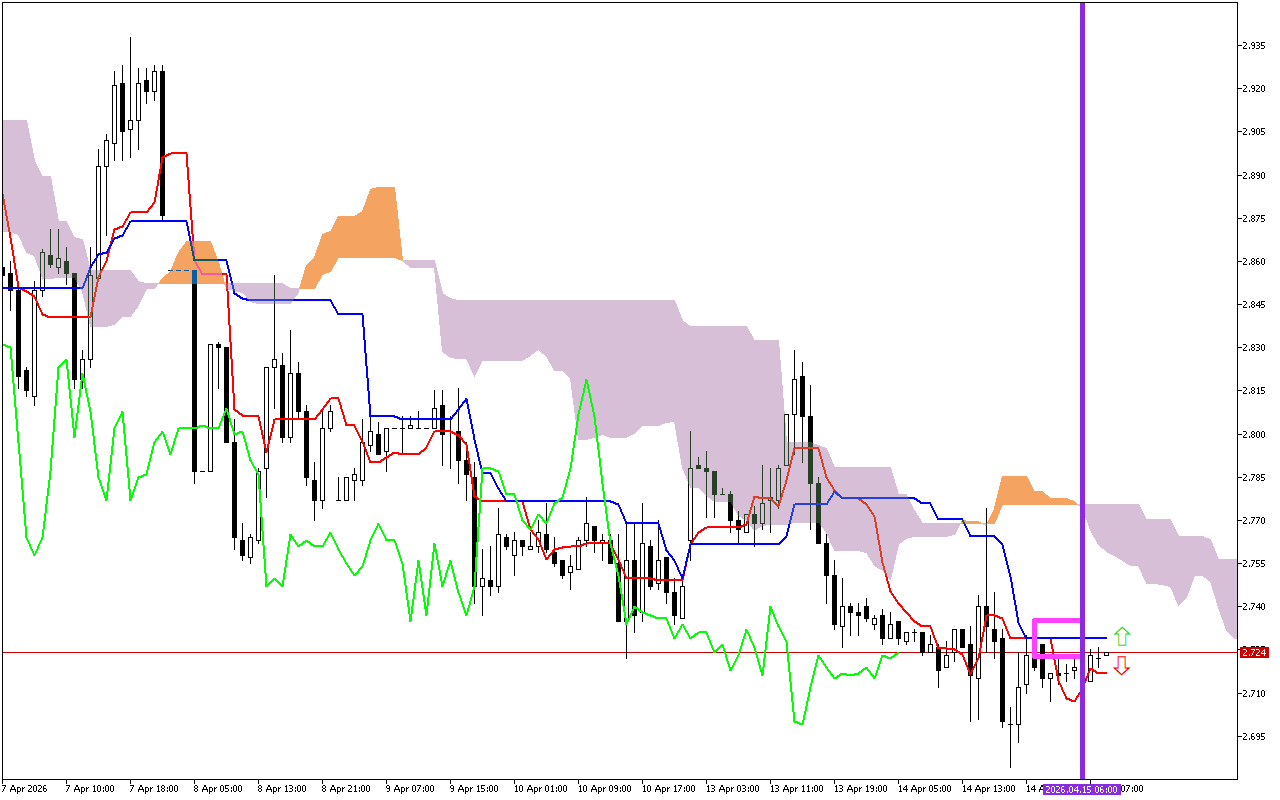
Task: Click the red 2.724 price tag
Action: pos(1253,652)
